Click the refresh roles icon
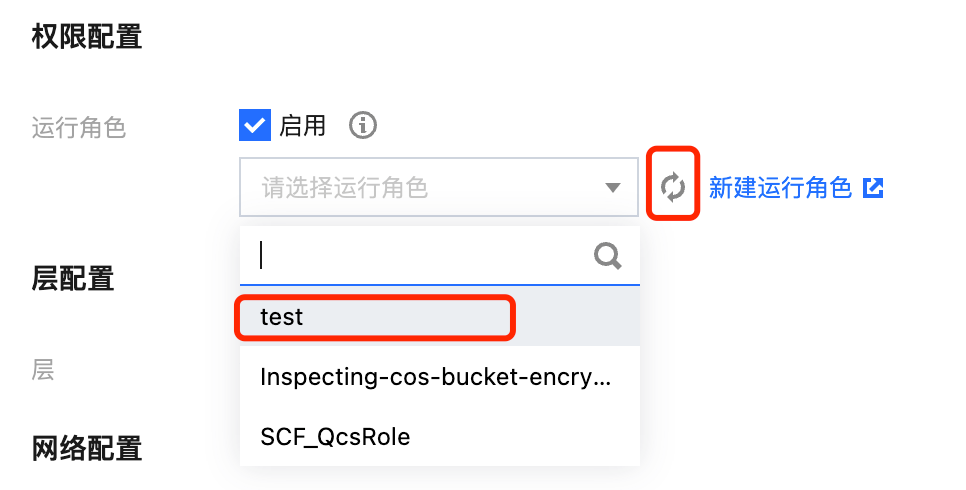The image size is (966, 490). click(x=674, y=186)
